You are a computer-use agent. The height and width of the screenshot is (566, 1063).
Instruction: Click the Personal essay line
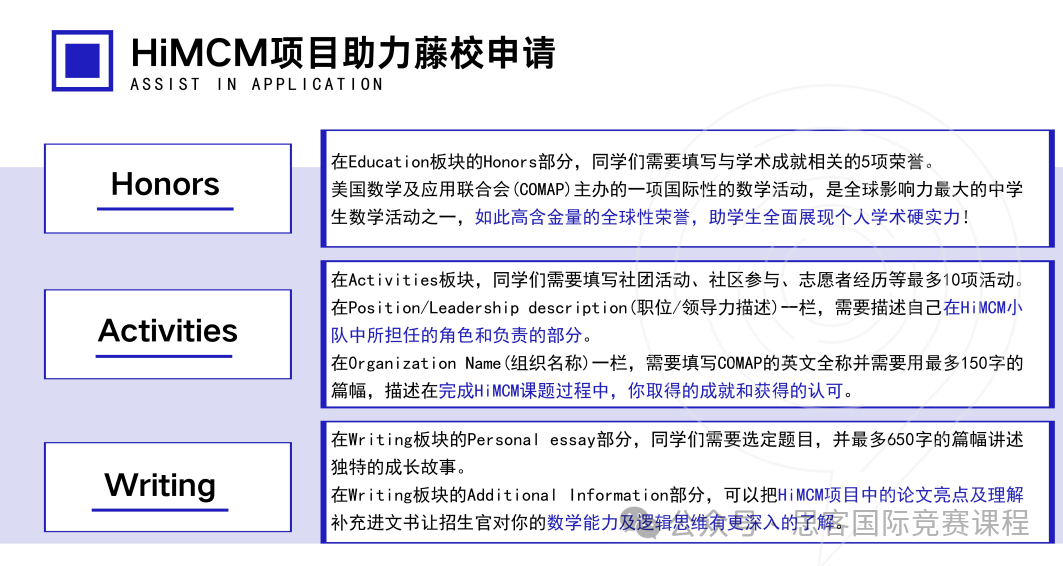click(677, 440)
